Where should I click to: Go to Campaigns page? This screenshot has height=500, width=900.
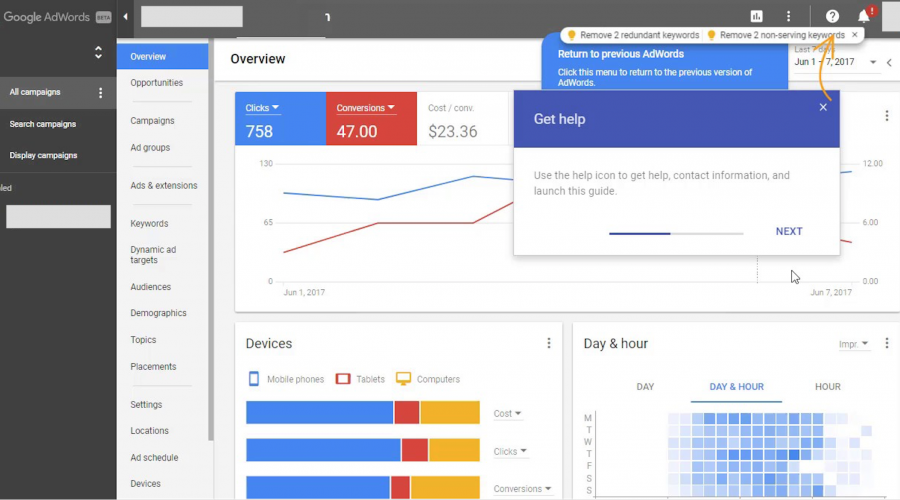click(152, 121)
